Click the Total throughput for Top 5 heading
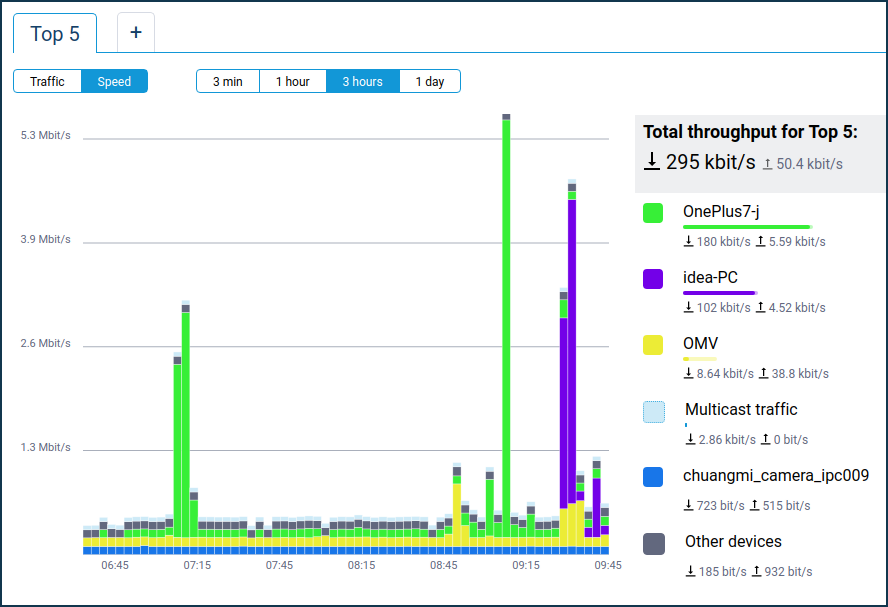The height and width of the screenshot is (607, 888). (750, 132)
